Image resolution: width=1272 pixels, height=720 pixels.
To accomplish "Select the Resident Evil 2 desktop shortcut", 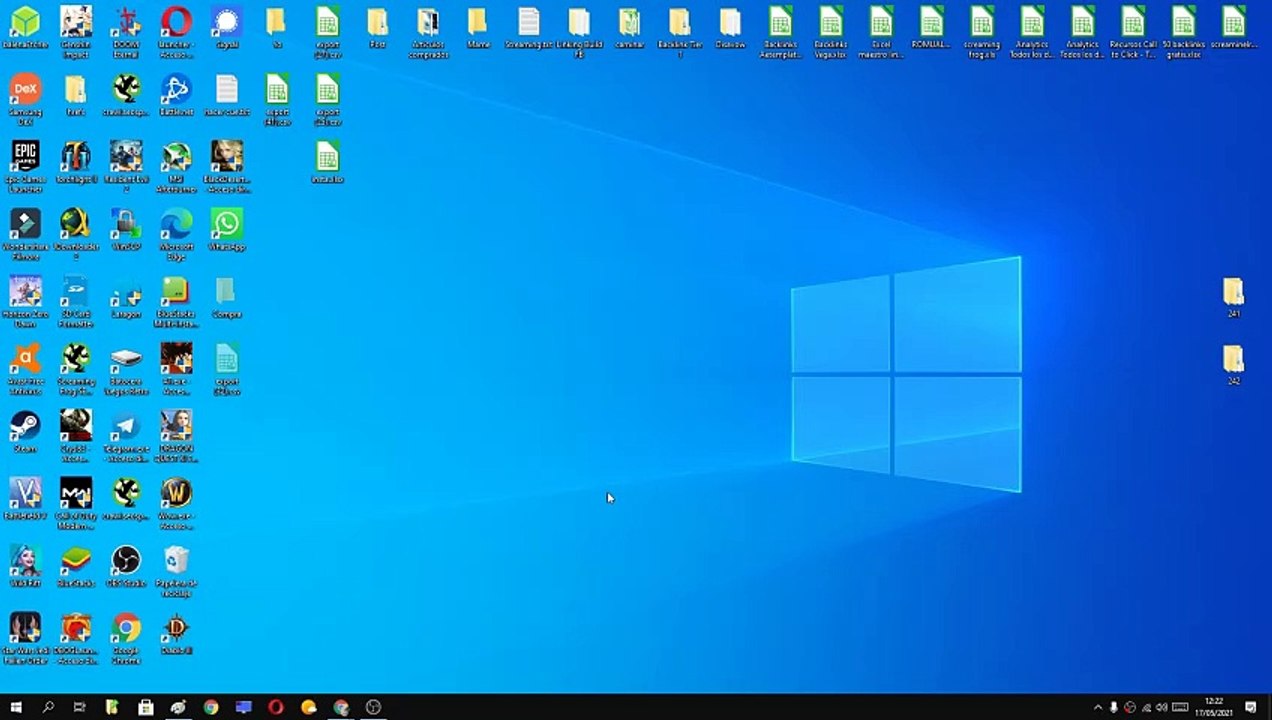I will [126, 167].
